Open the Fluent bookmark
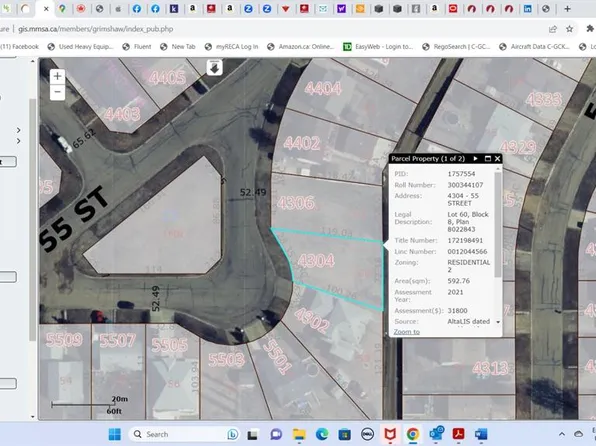Viewport: 596px width, 446px height. tap(137, 46)
